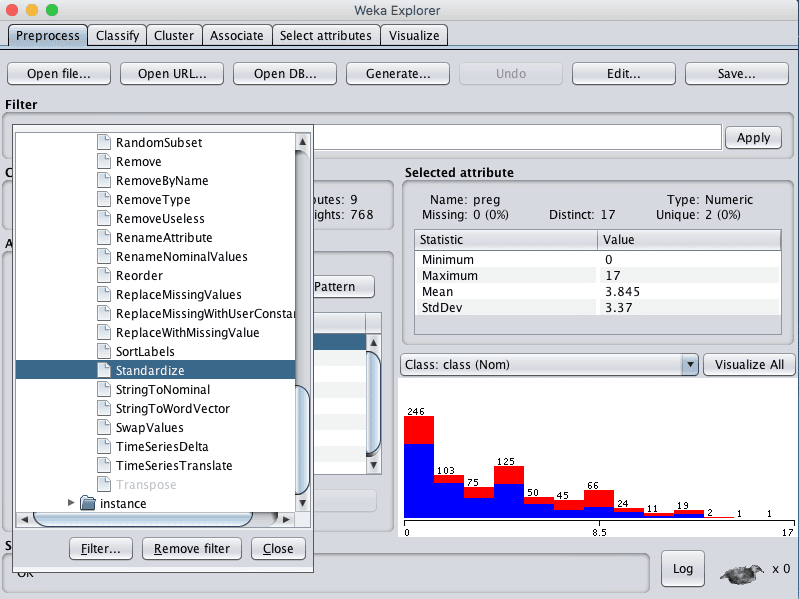
Task: Click the attribute list scroll-up arrow
Action: coord(374,342)
